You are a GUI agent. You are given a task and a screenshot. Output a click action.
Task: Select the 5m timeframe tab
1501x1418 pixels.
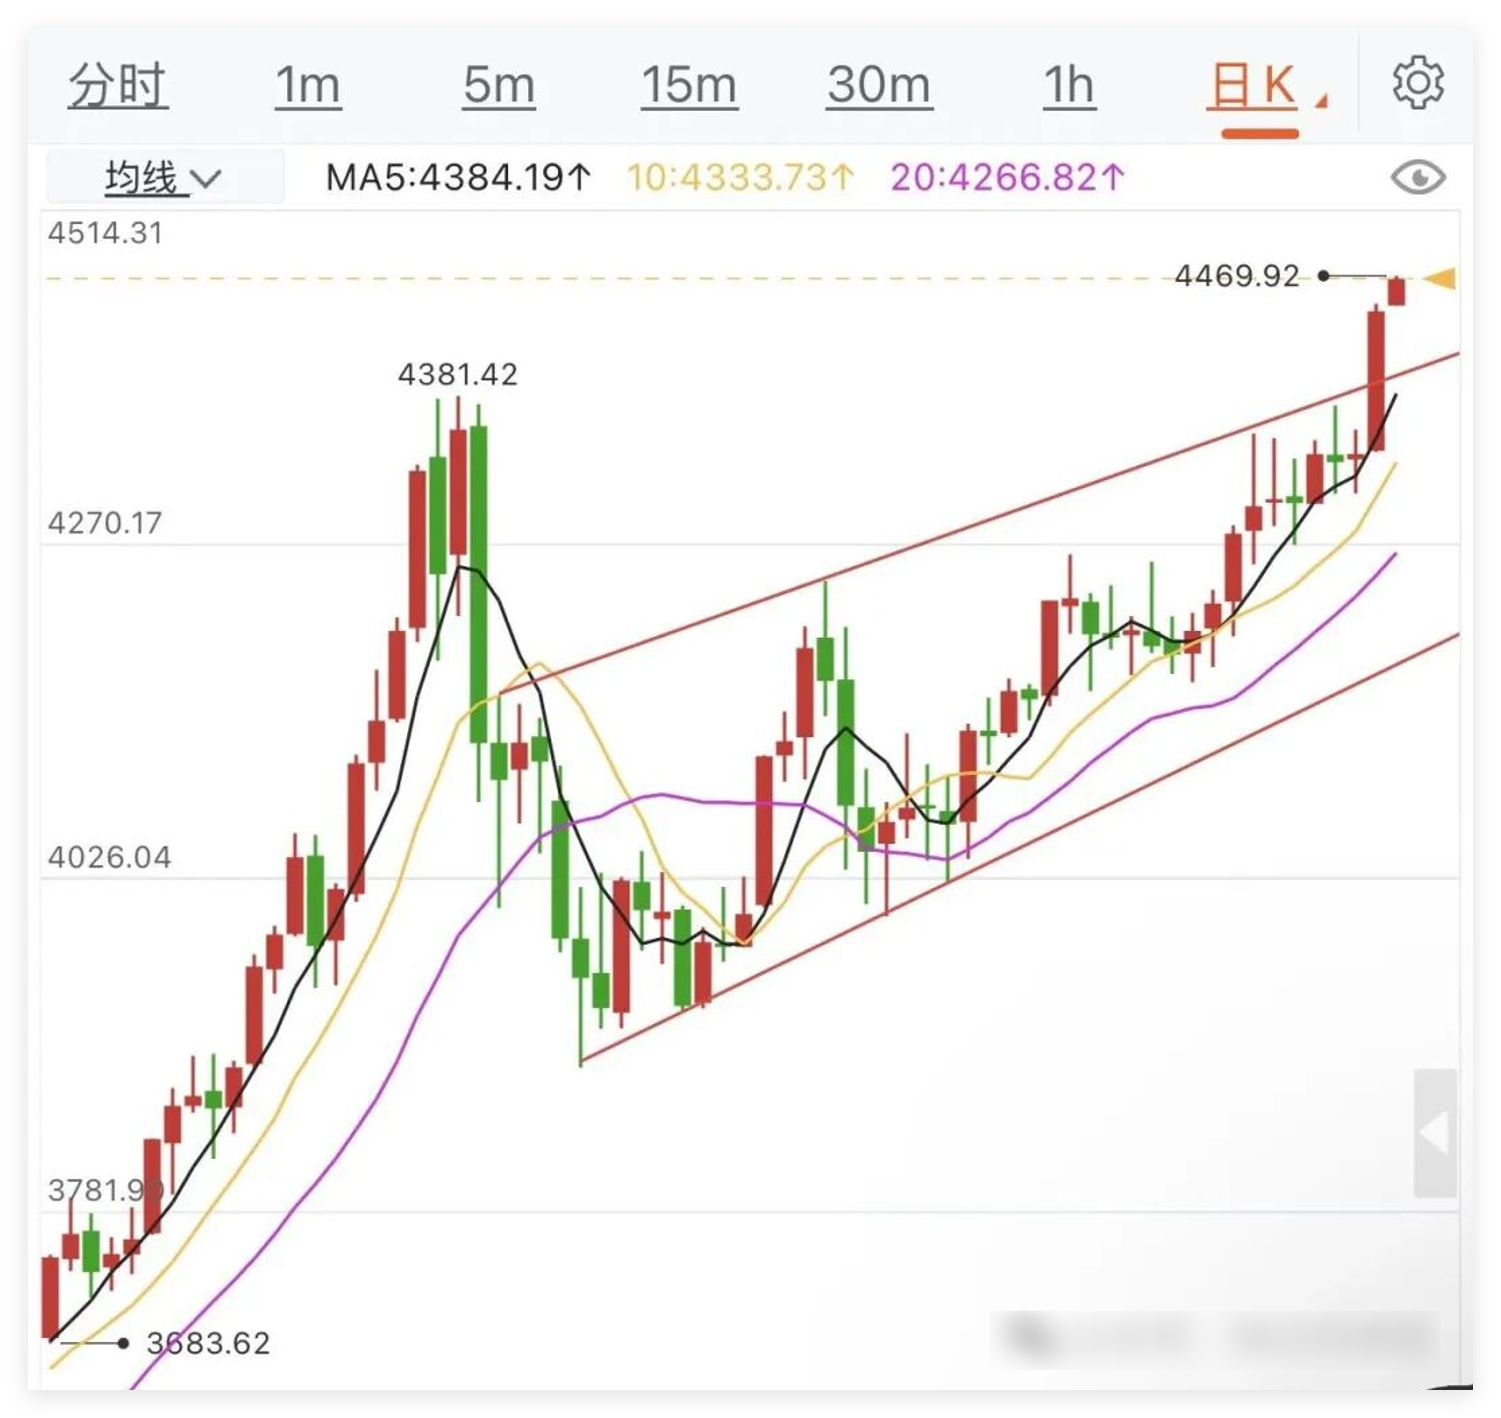(x=499, y=86)
